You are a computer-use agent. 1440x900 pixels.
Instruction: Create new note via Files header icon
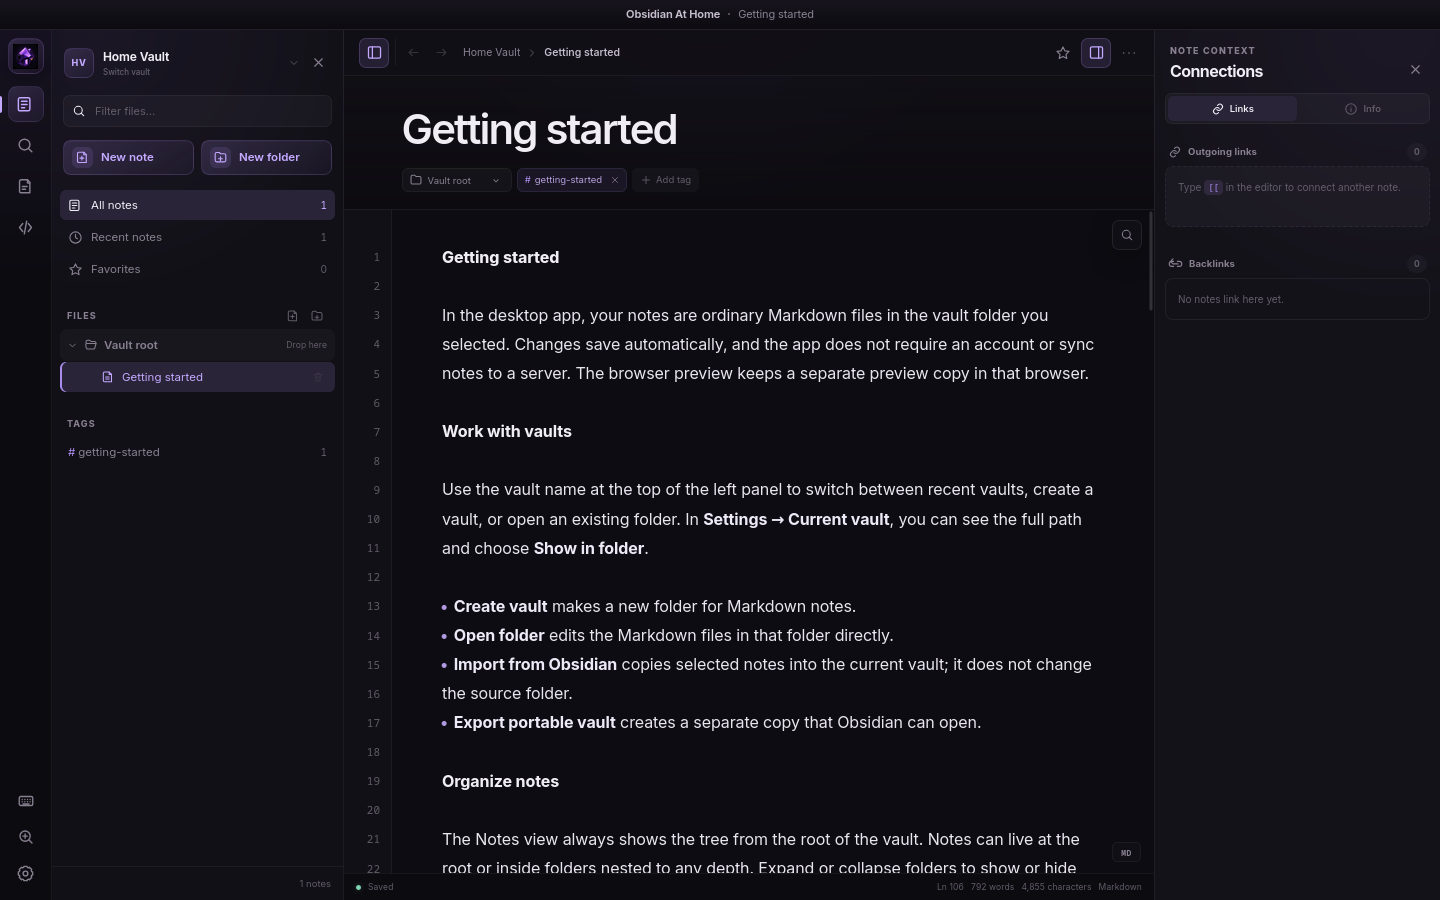(x=292, y=316)
